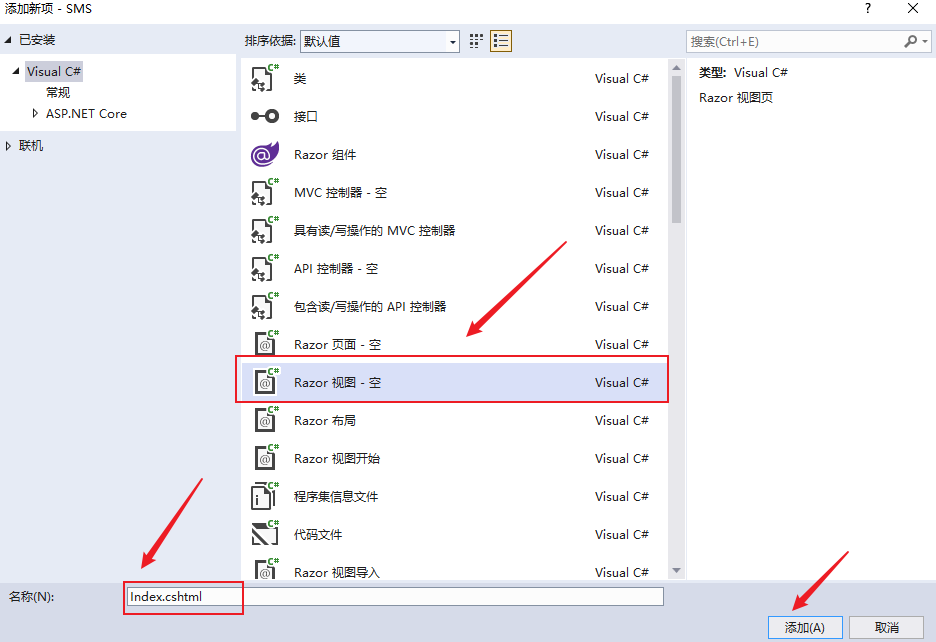This screenshot has width=936, height=642.
Task: Select Razor 视图导入 template name
Action: pos(337,572)
